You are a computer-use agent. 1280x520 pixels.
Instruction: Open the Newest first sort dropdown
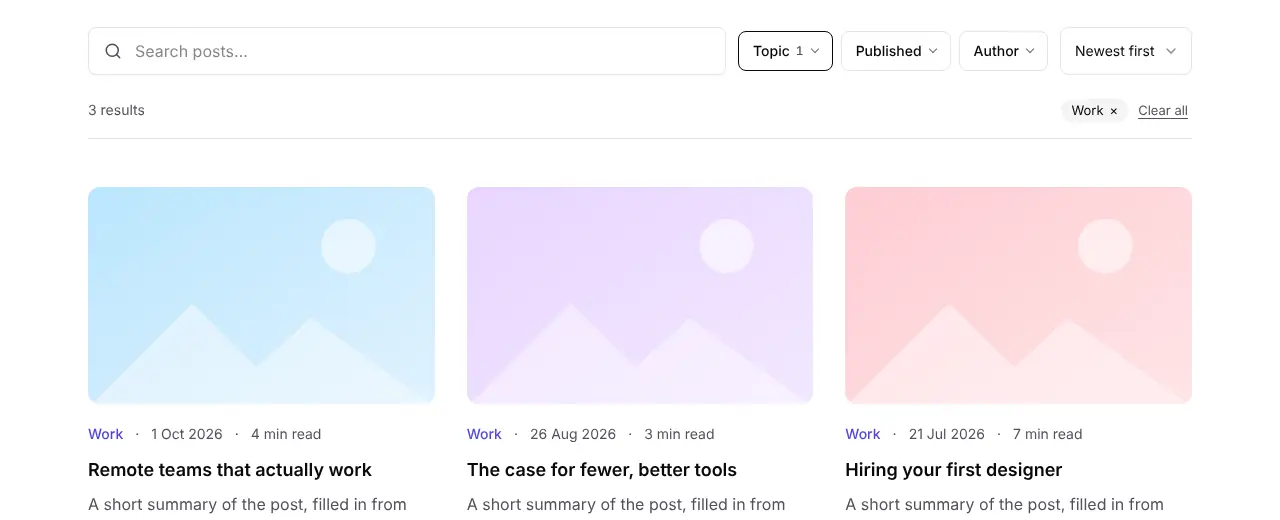1126,51
